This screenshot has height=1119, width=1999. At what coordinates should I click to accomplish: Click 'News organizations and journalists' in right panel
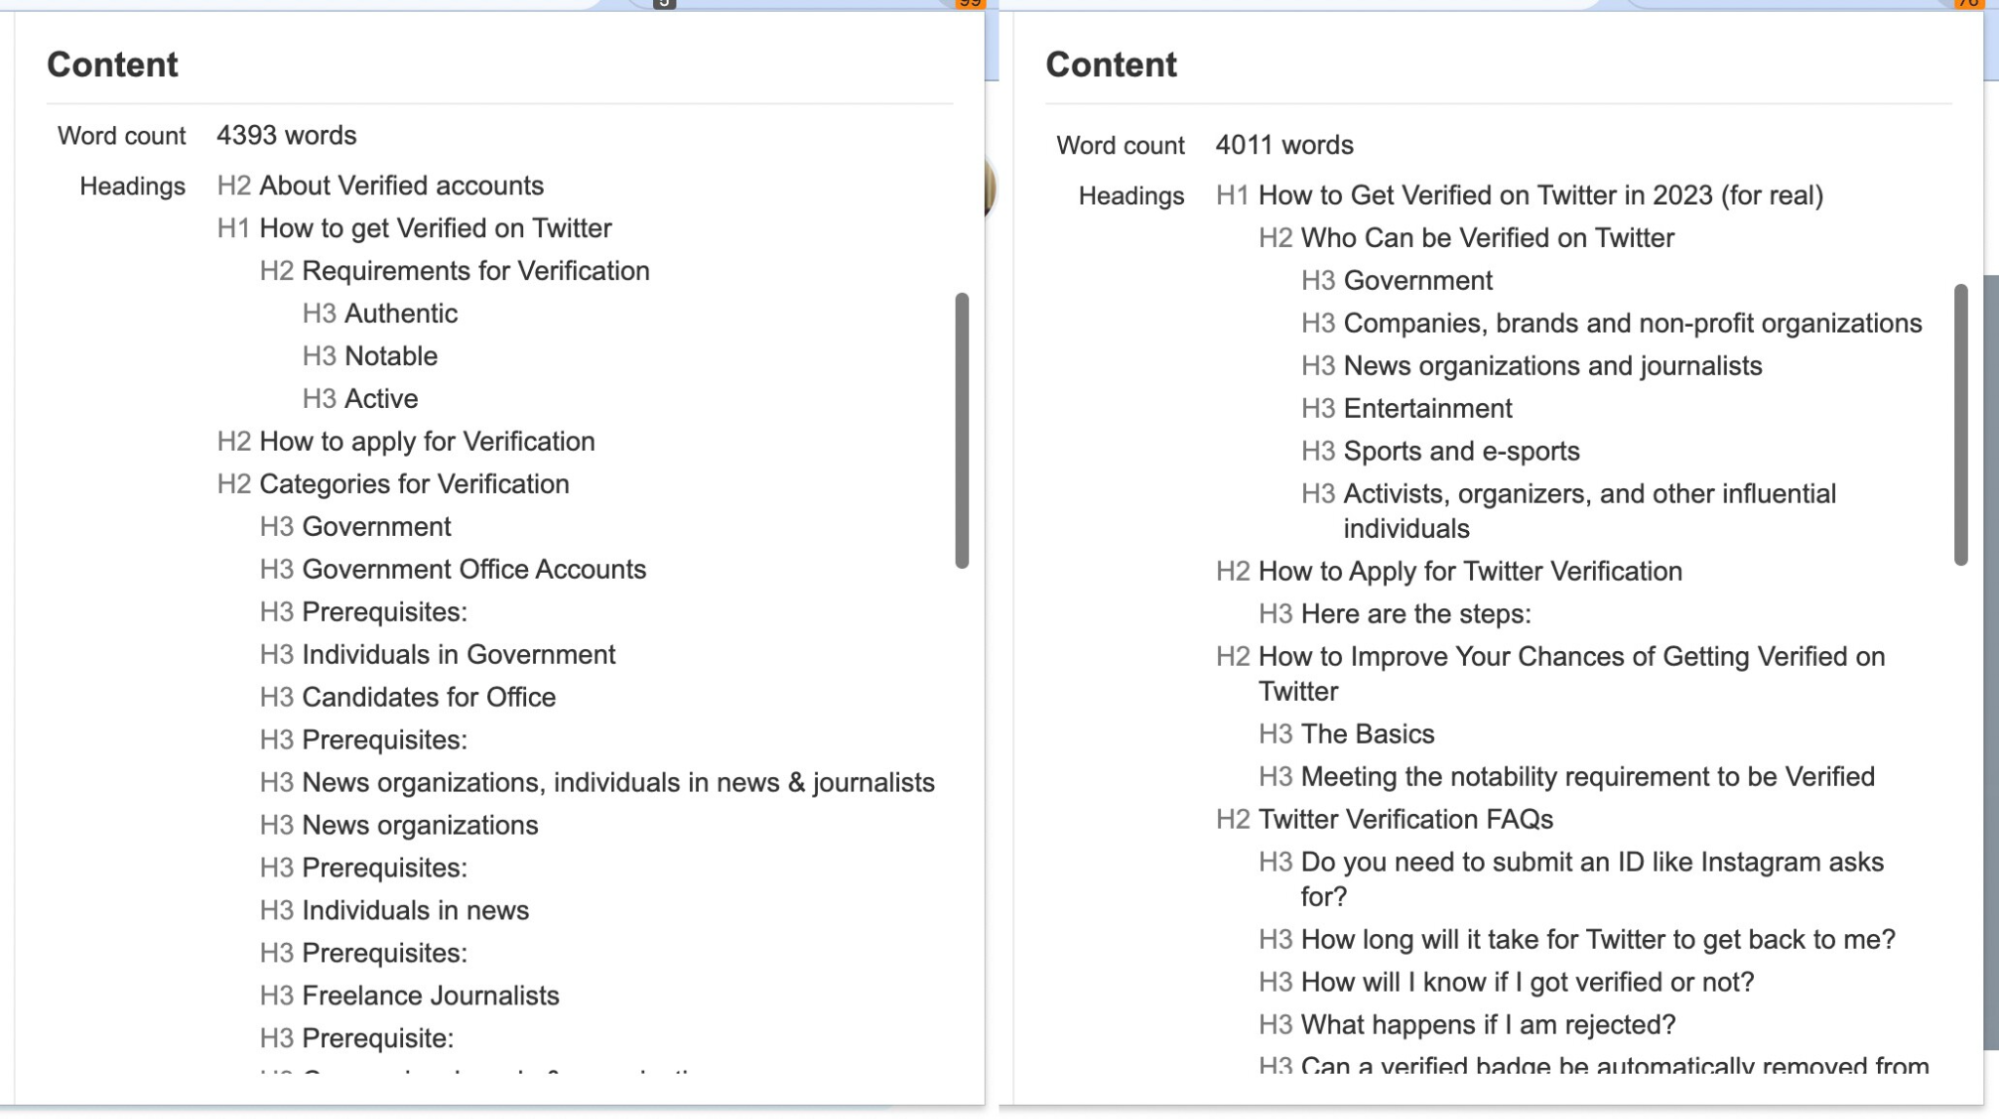tap(1552, 367)
